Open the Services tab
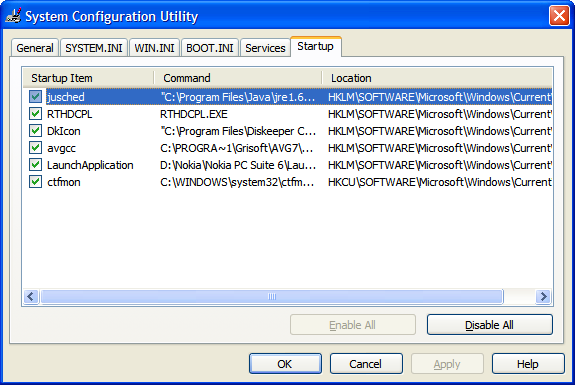This screenshot has height=385, width=575. (x=265, y=48)
